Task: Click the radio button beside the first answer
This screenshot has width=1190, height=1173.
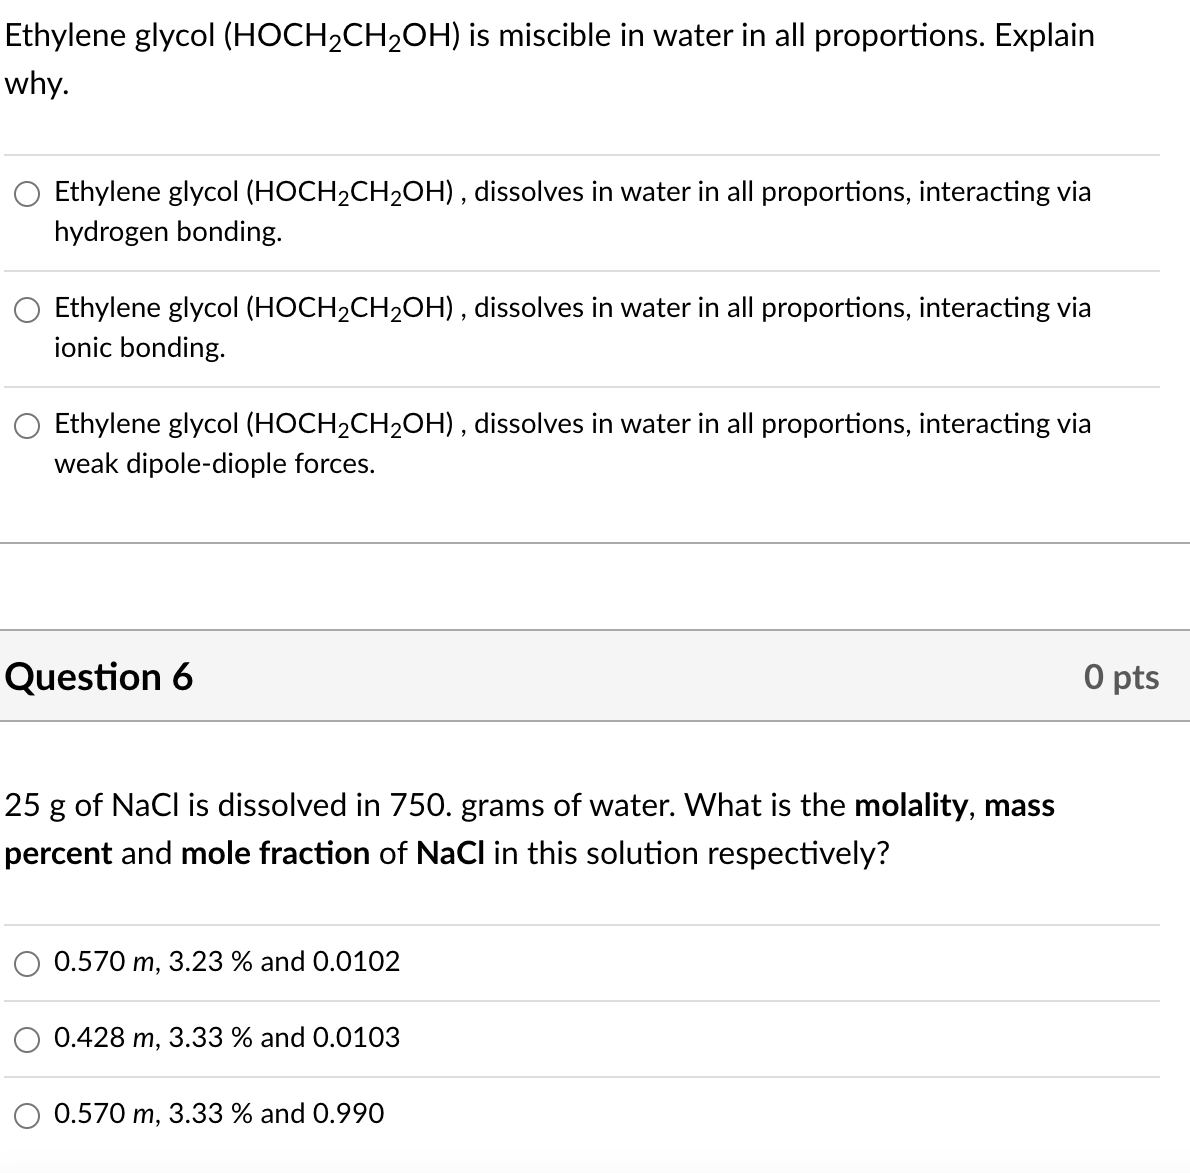Action: click(x=27, y=194)
